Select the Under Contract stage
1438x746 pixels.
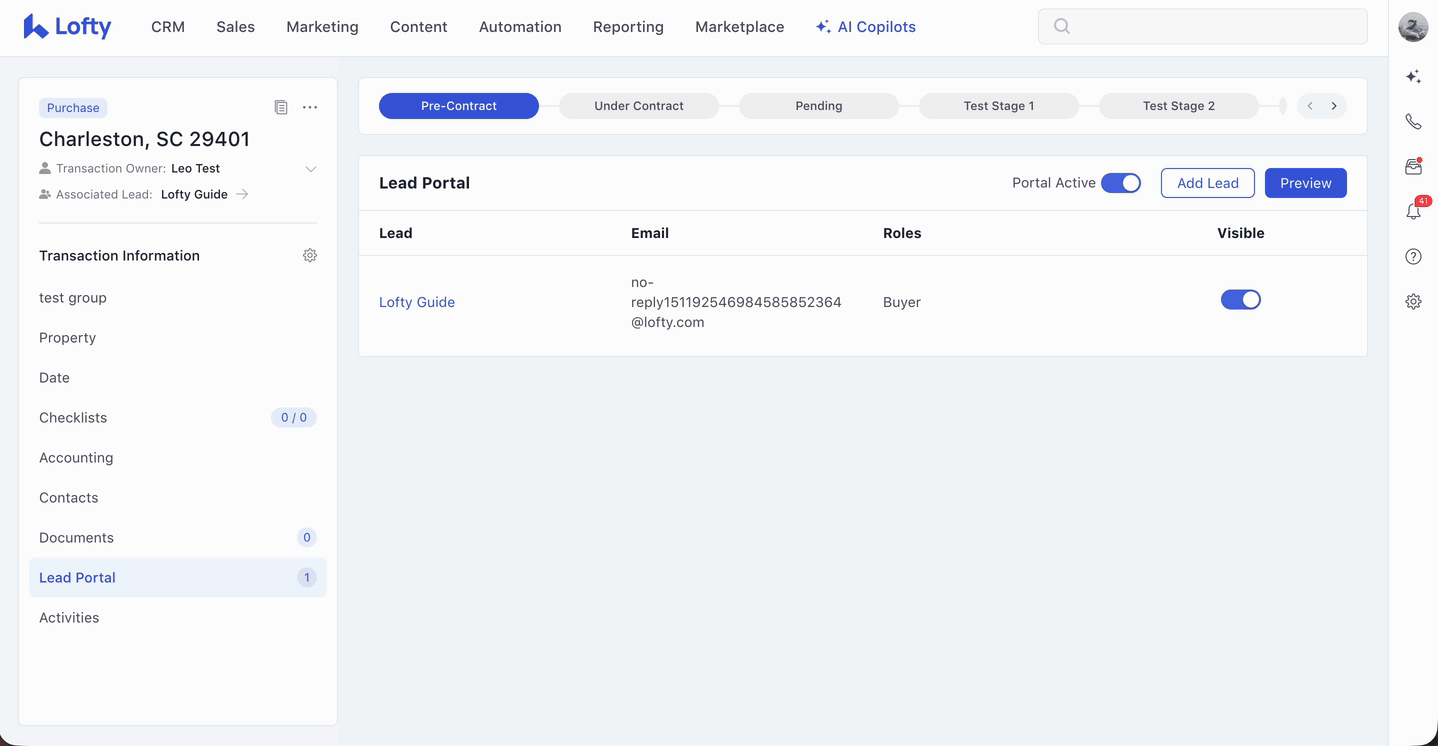[638, 106]
